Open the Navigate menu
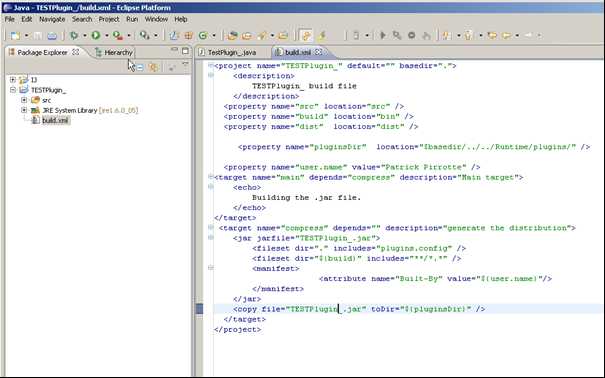Image resolution: width=605 pixels, height=378 pixels. point(52,19)
